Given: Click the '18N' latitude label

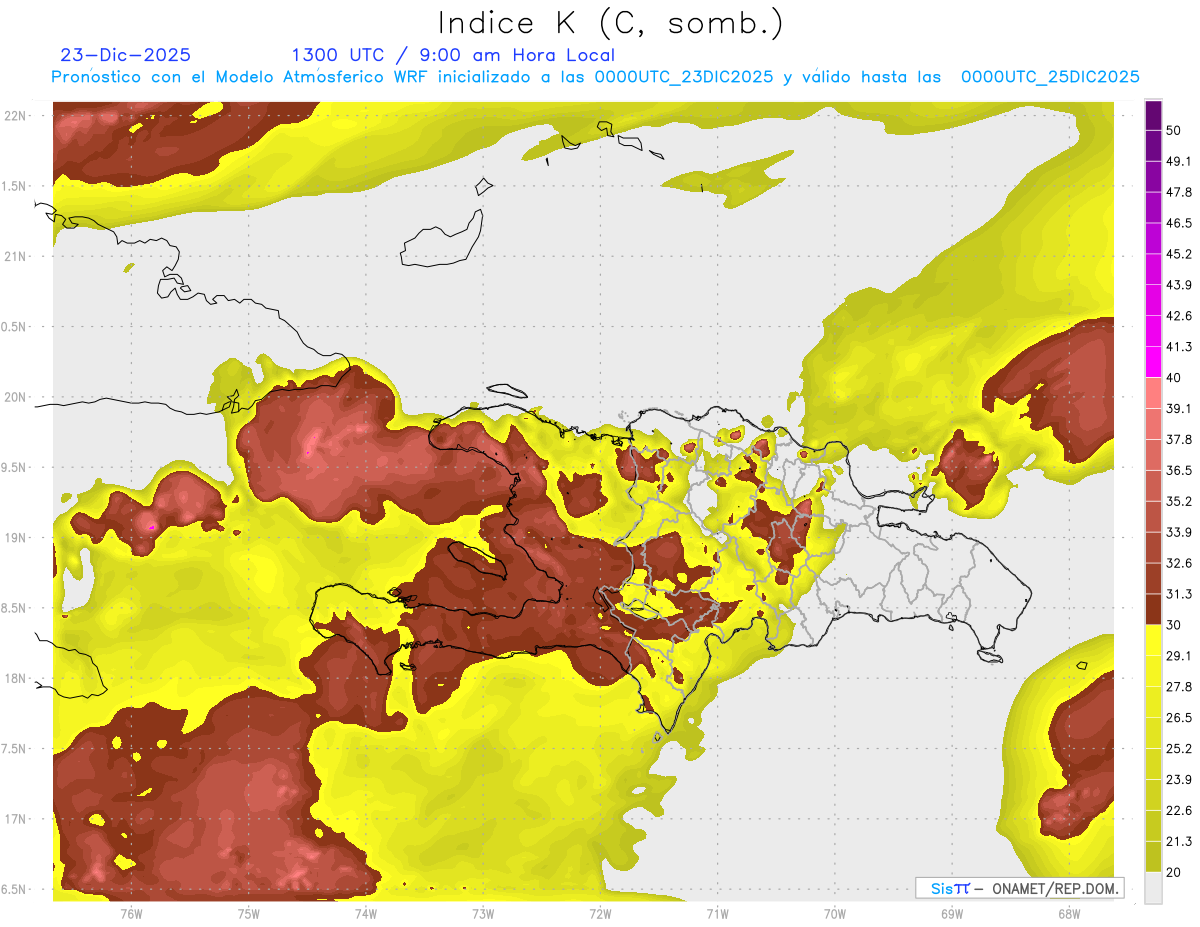Looking at the screenshot, I should [15, 679].
